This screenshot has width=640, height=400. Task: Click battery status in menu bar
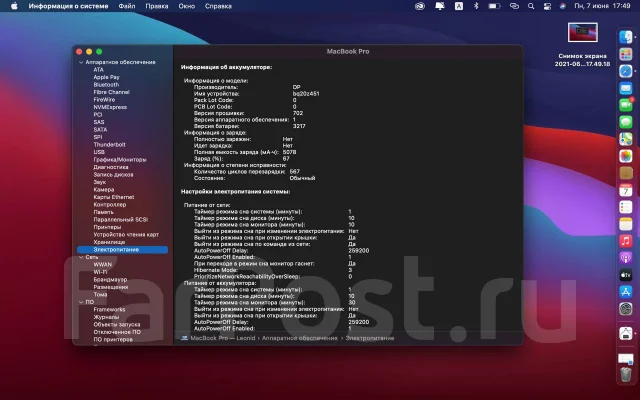[494, 6]
